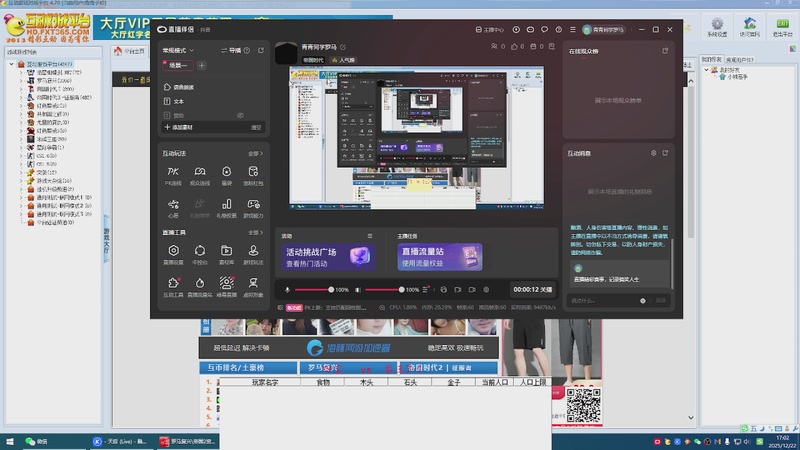The width and height of the screenshot is (800, 450).
Task: Open 微信 from the taskbar
Action: point(37,441)
